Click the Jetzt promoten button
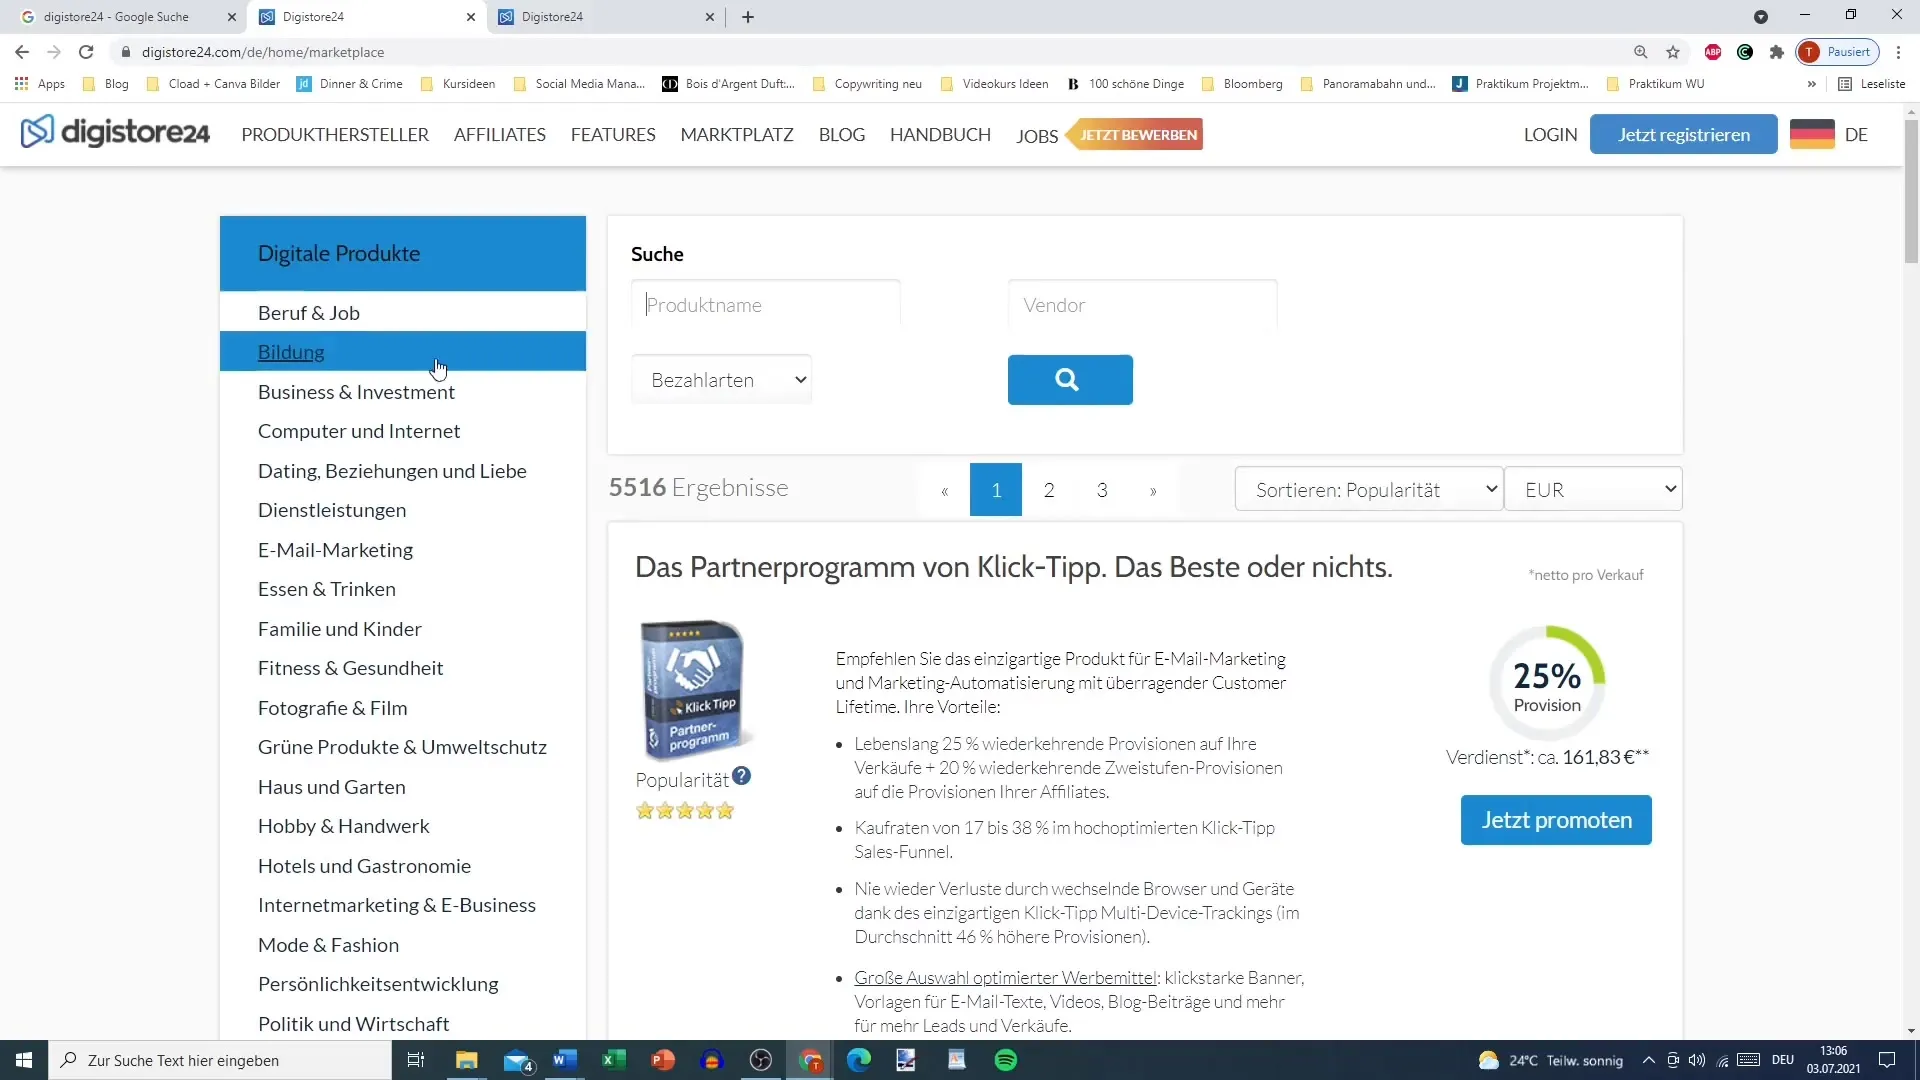 pyautogui.click(x=1556, y=820)
